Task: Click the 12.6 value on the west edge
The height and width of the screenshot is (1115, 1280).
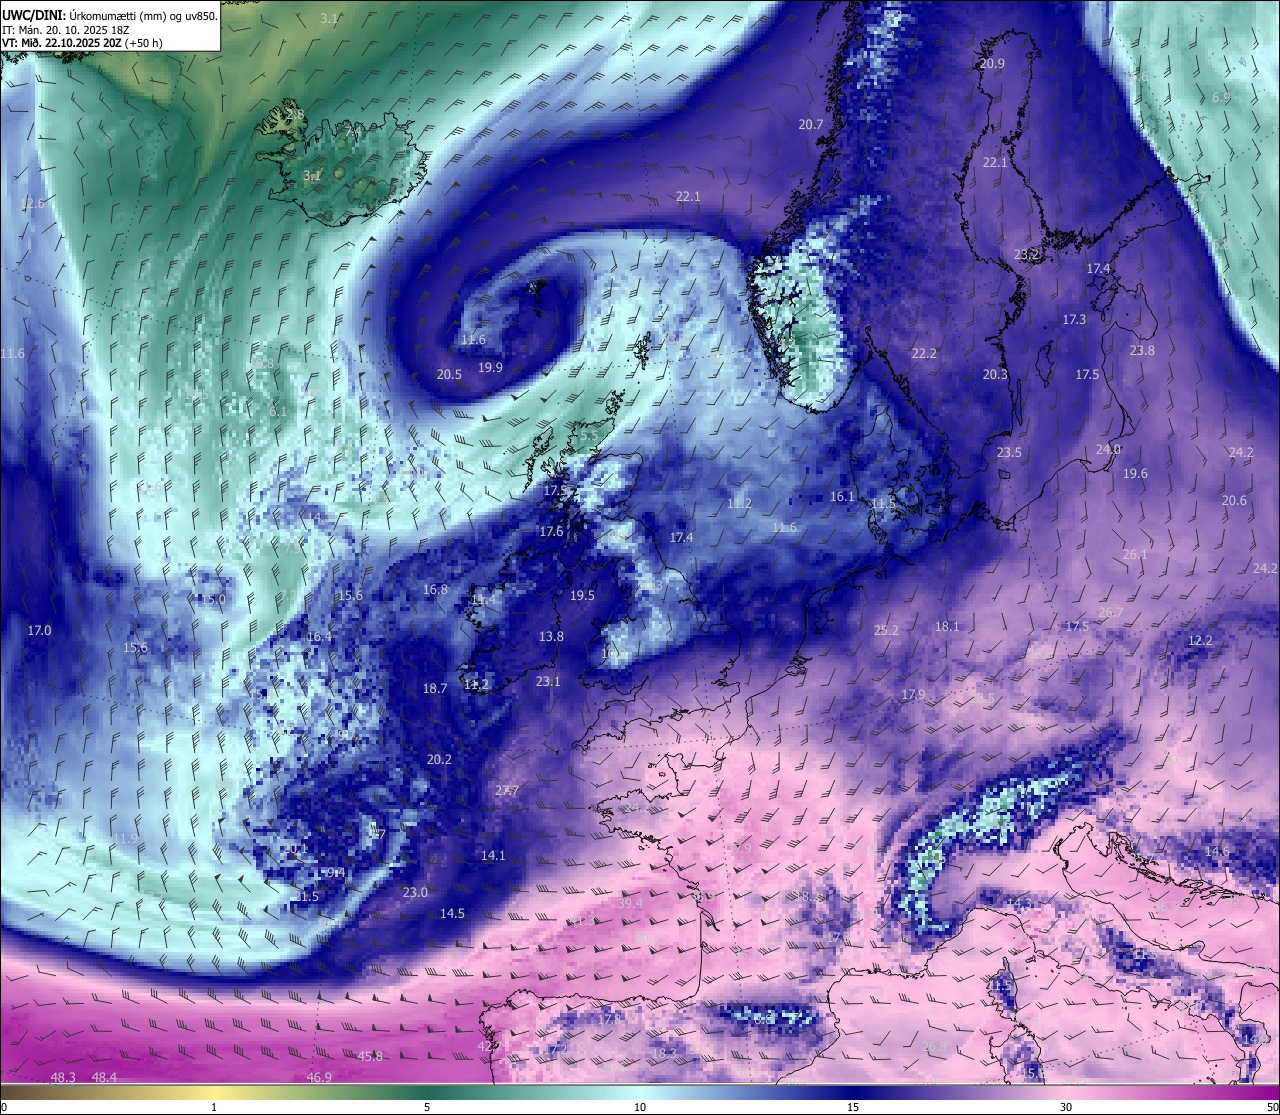Action: click(33, 203)
